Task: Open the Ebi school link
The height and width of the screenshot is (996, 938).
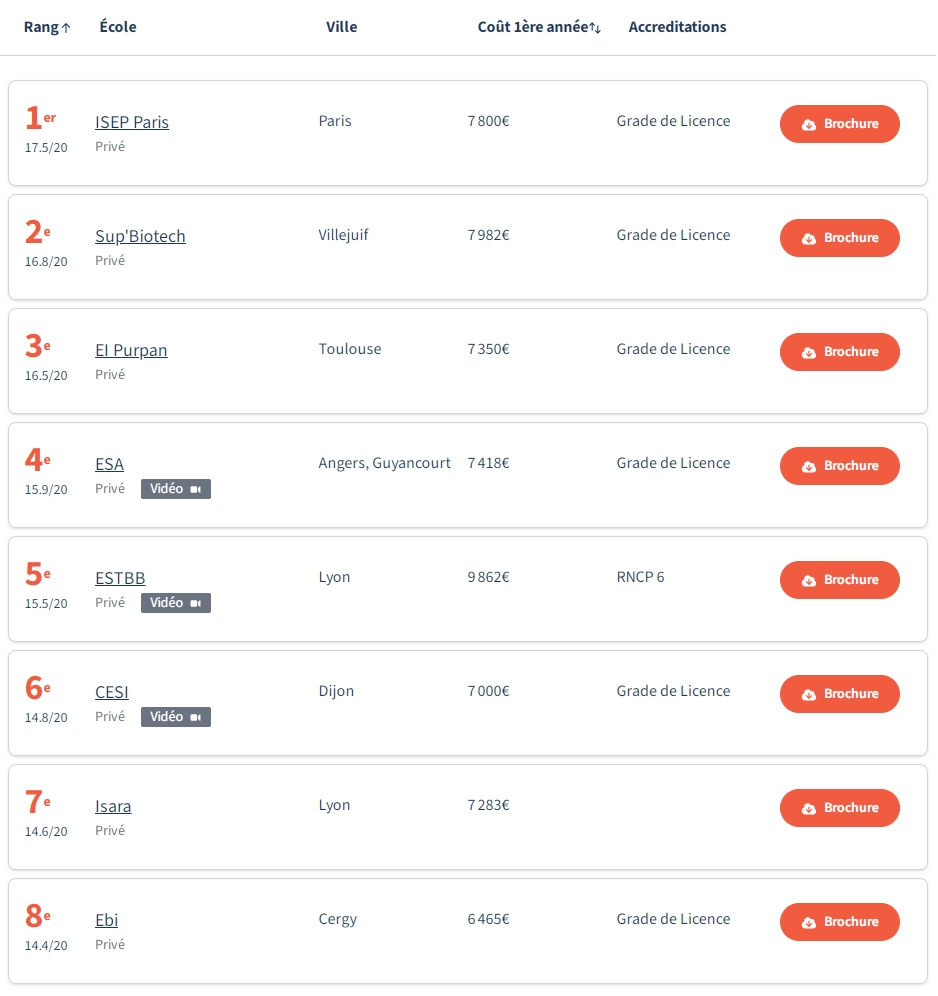Action: [106, 920]
